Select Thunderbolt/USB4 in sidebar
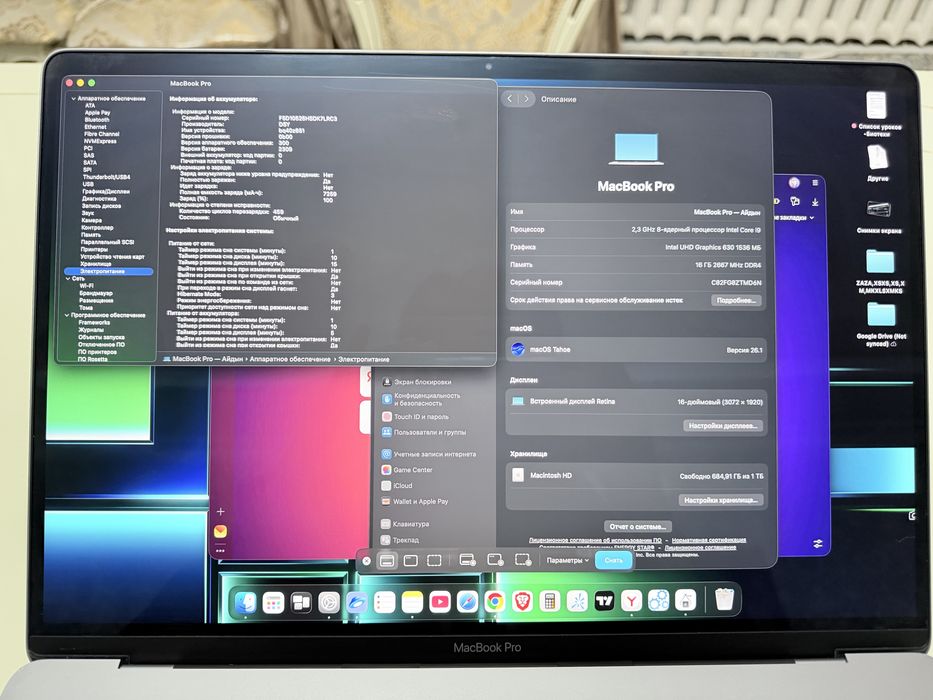The width and height of the screenshot is (933, 700). [x=106, y=177]
